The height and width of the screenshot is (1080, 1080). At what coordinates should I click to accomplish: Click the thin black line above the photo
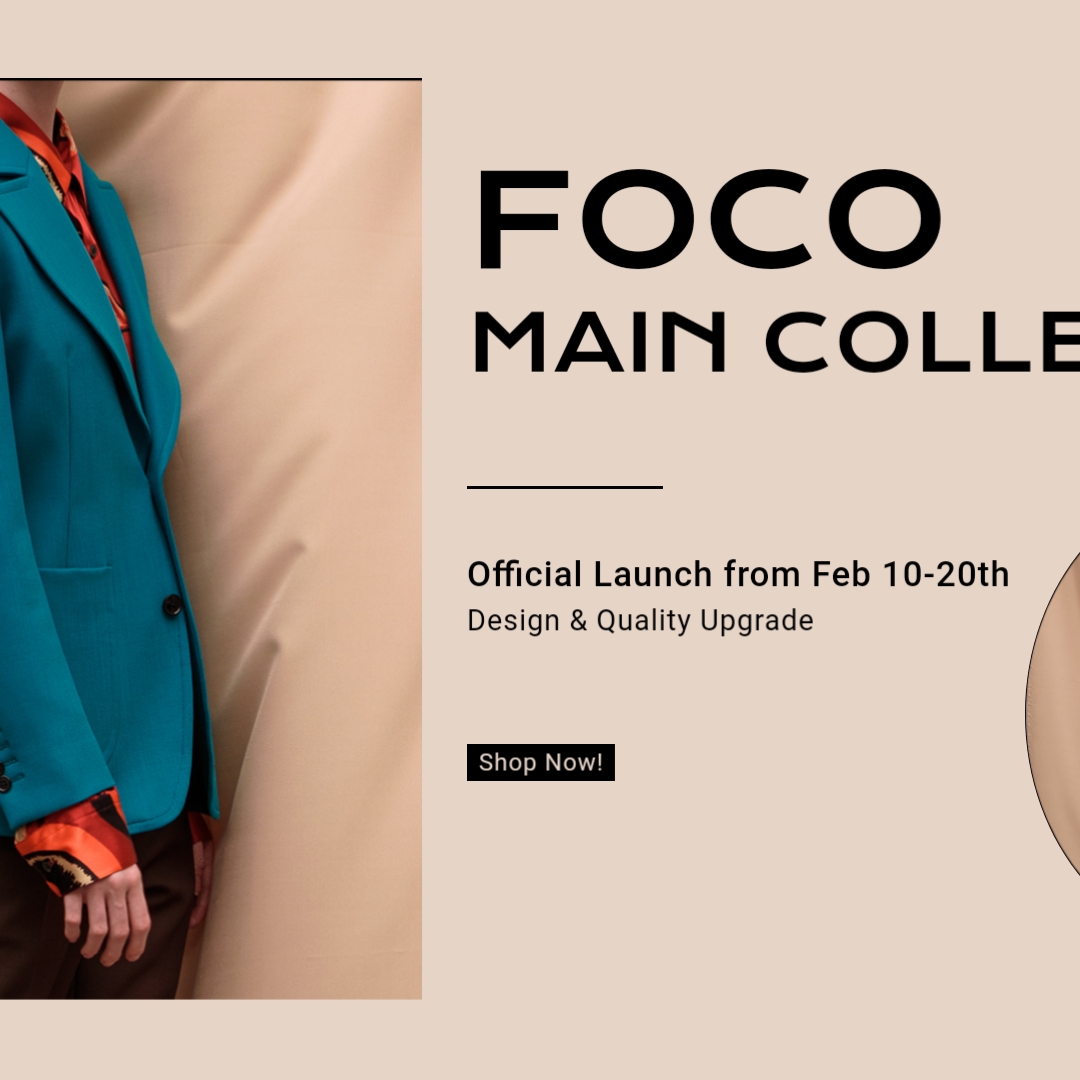(211, 79)
